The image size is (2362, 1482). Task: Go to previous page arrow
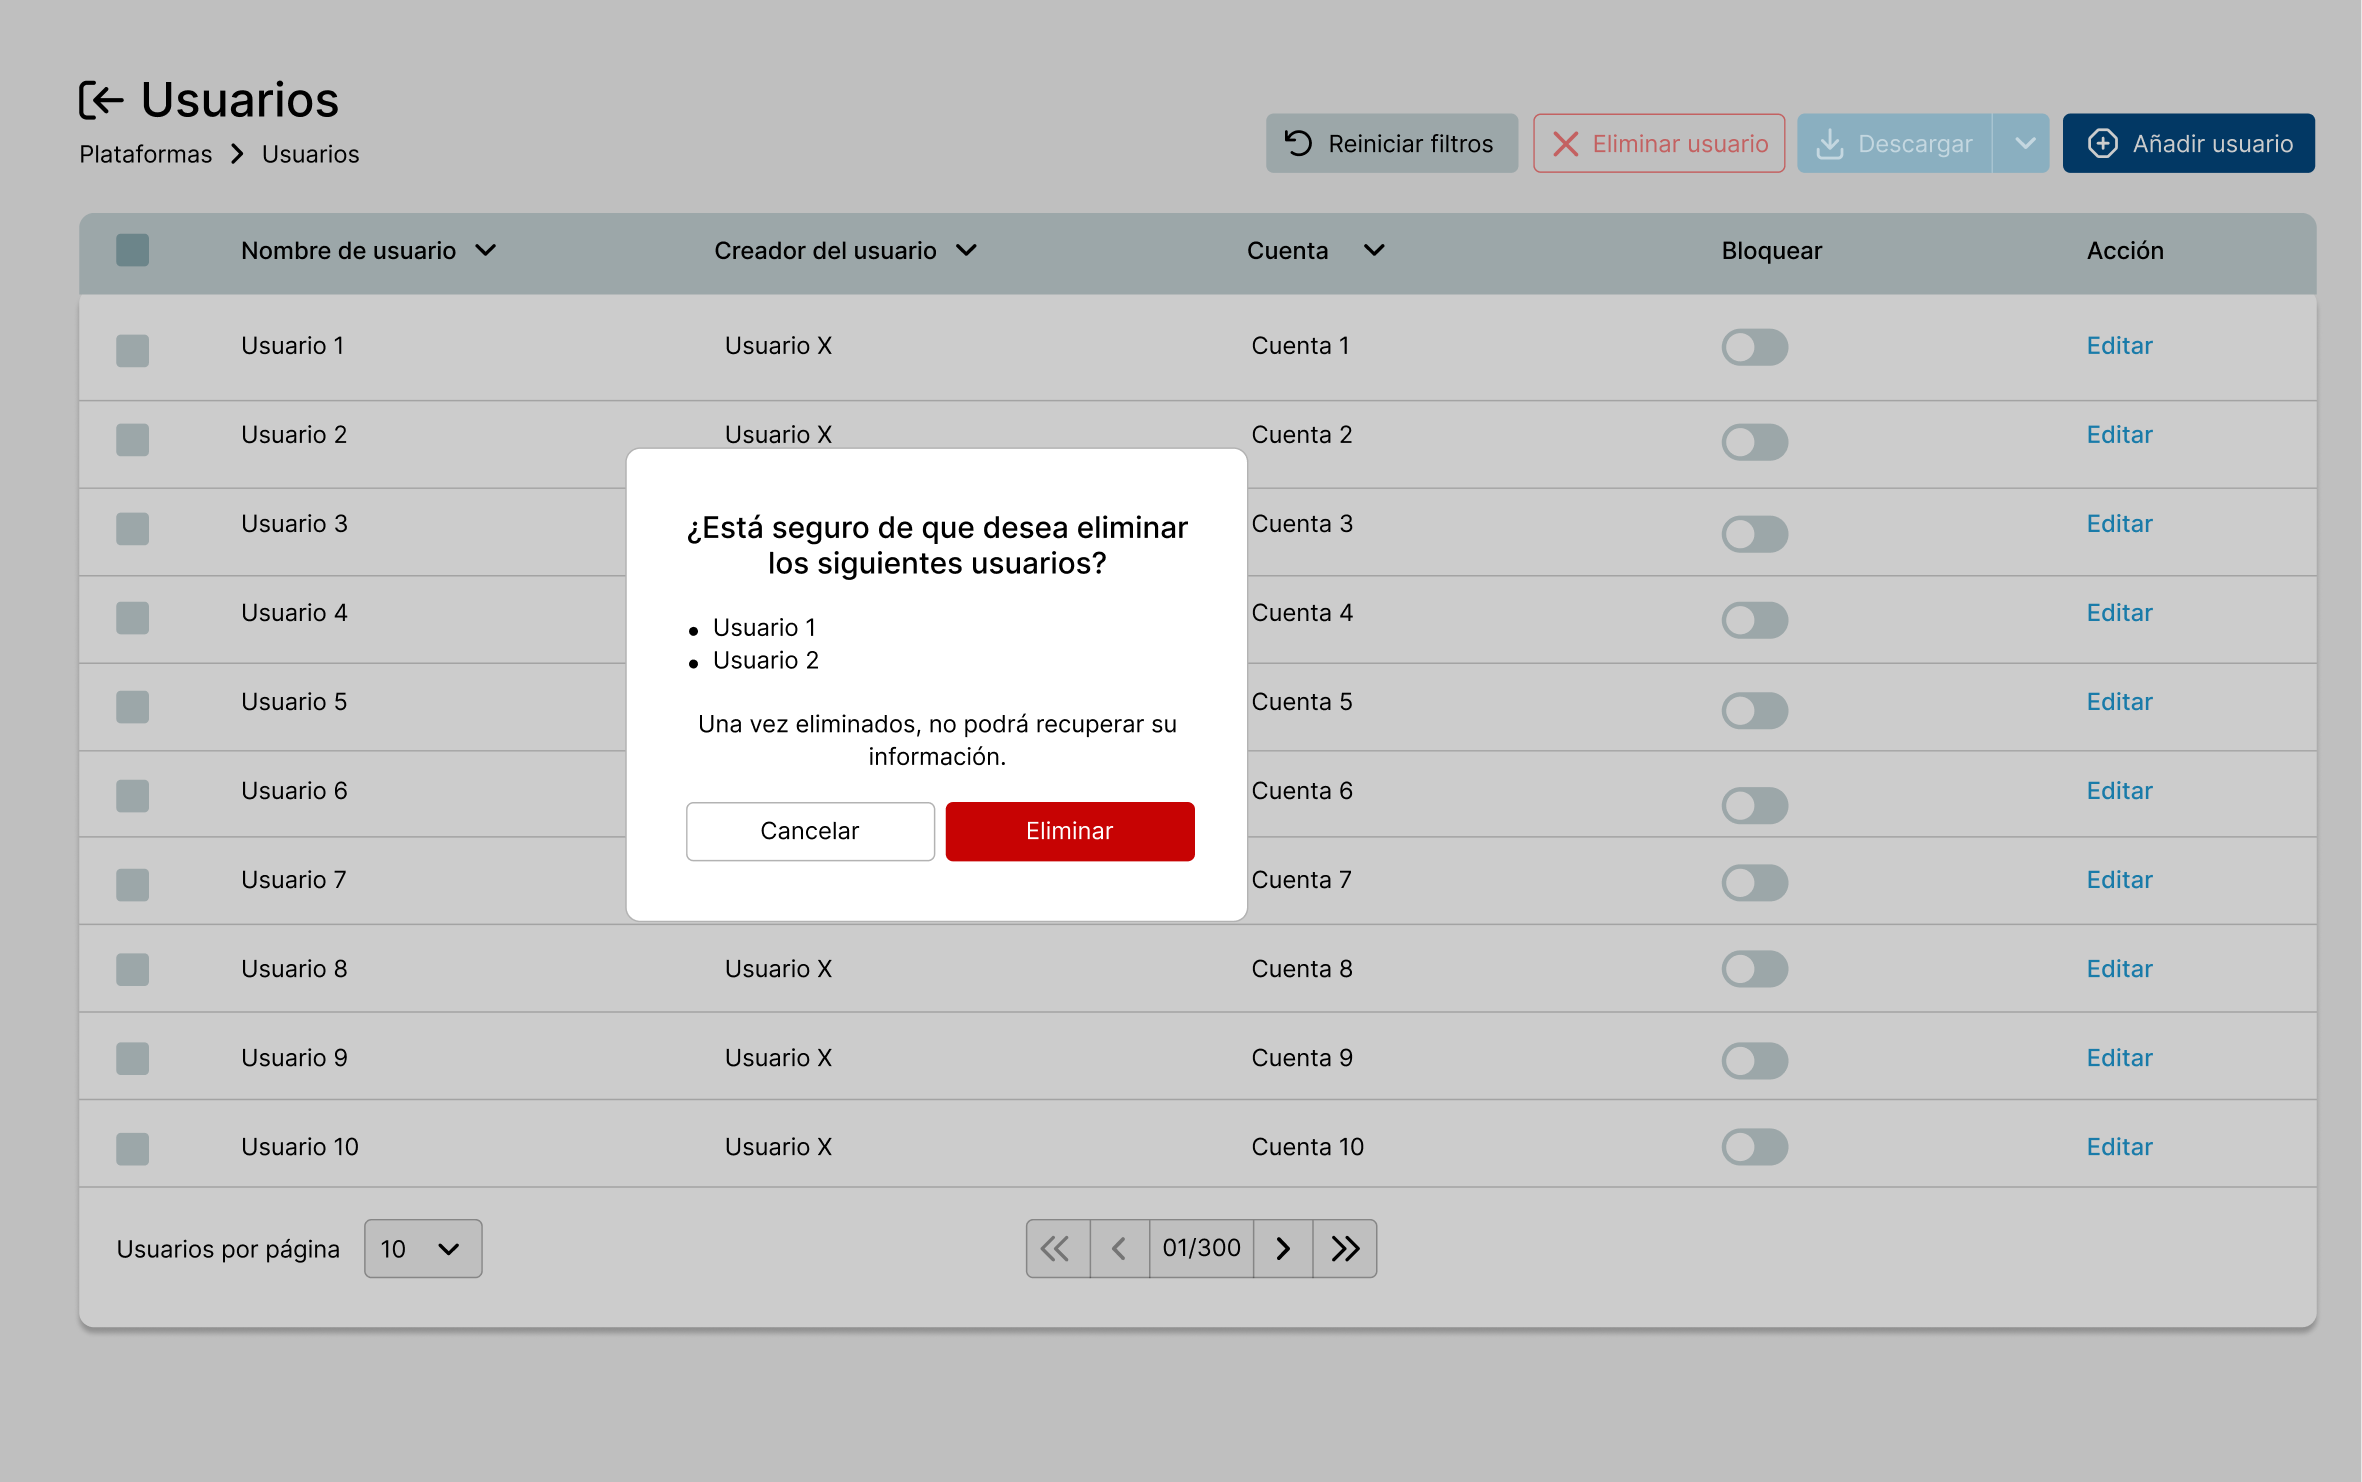pos(1119,1248)
